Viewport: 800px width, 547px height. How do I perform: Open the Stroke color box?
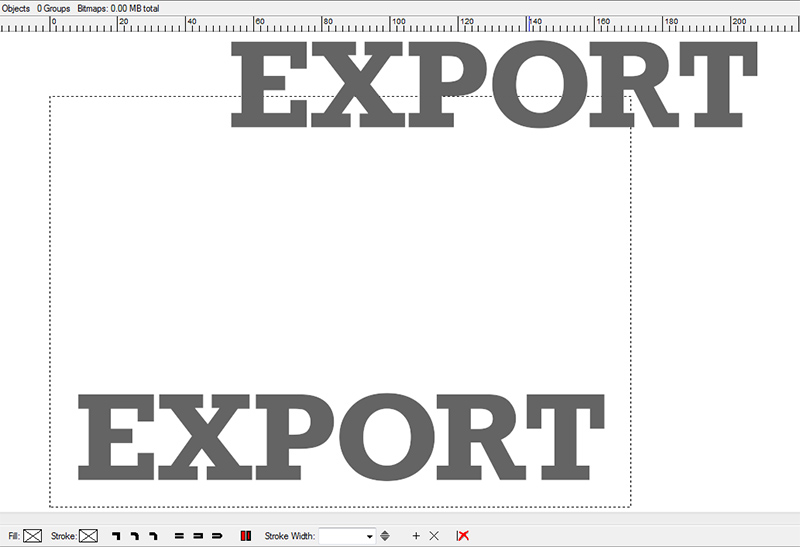(88, 536)
